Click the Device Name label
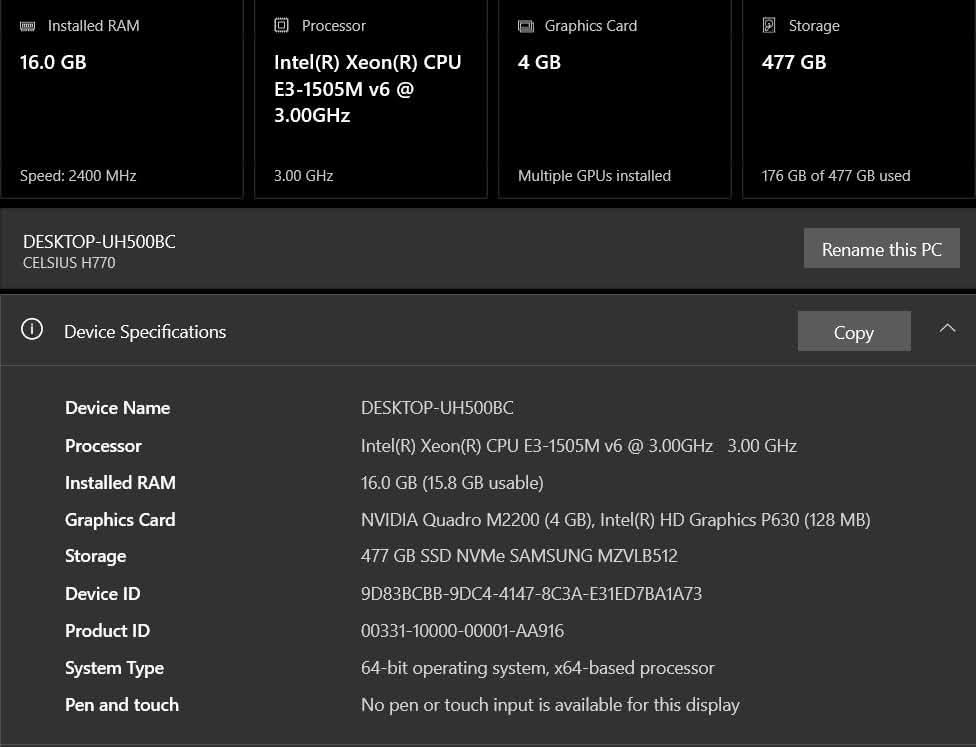The image size is (976, 747). [118, 408]
